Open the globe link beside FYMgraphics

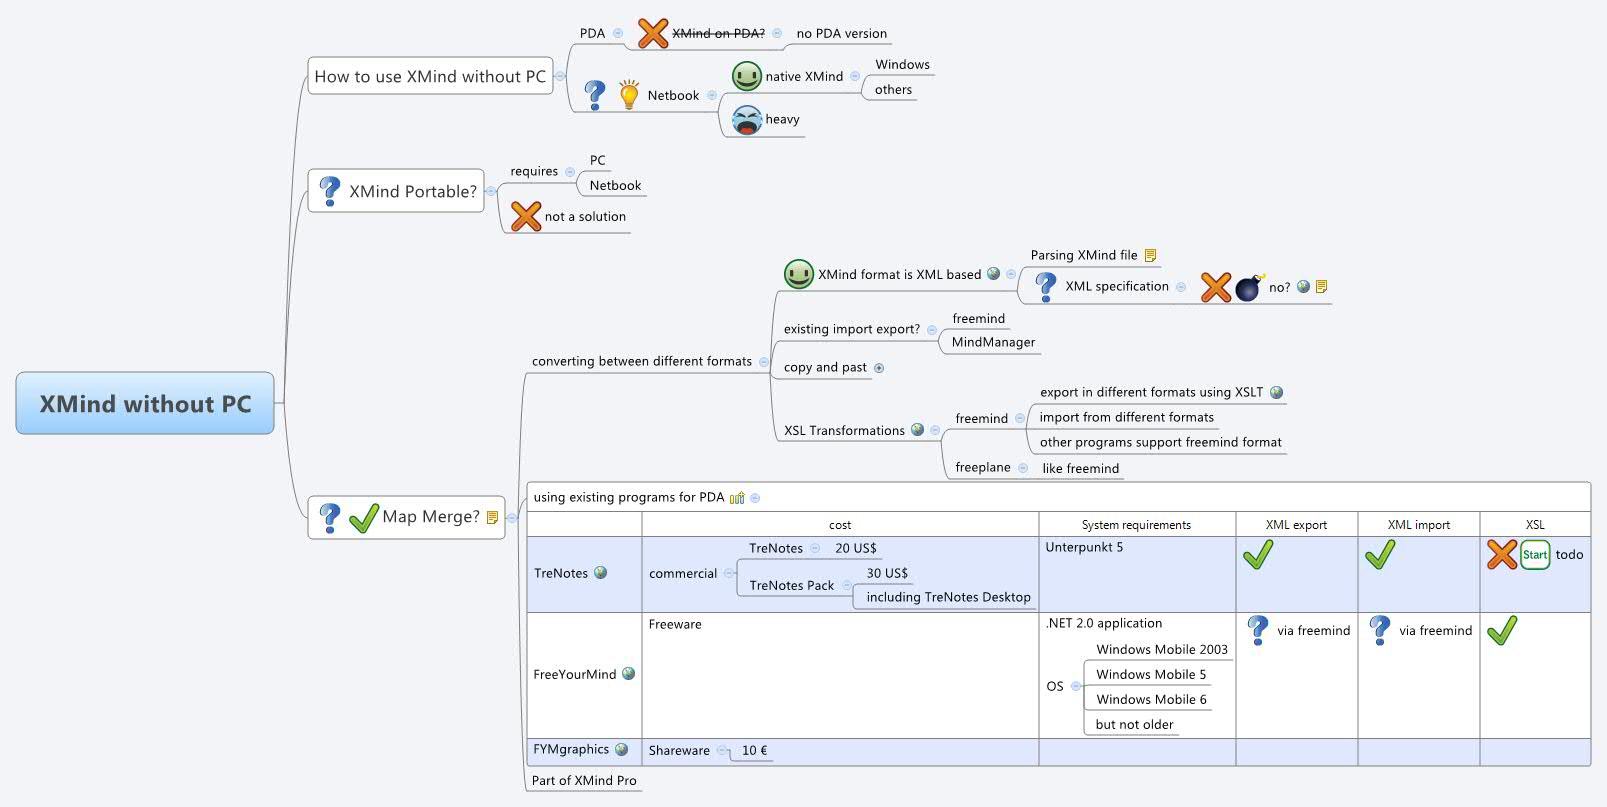(622, 749)
